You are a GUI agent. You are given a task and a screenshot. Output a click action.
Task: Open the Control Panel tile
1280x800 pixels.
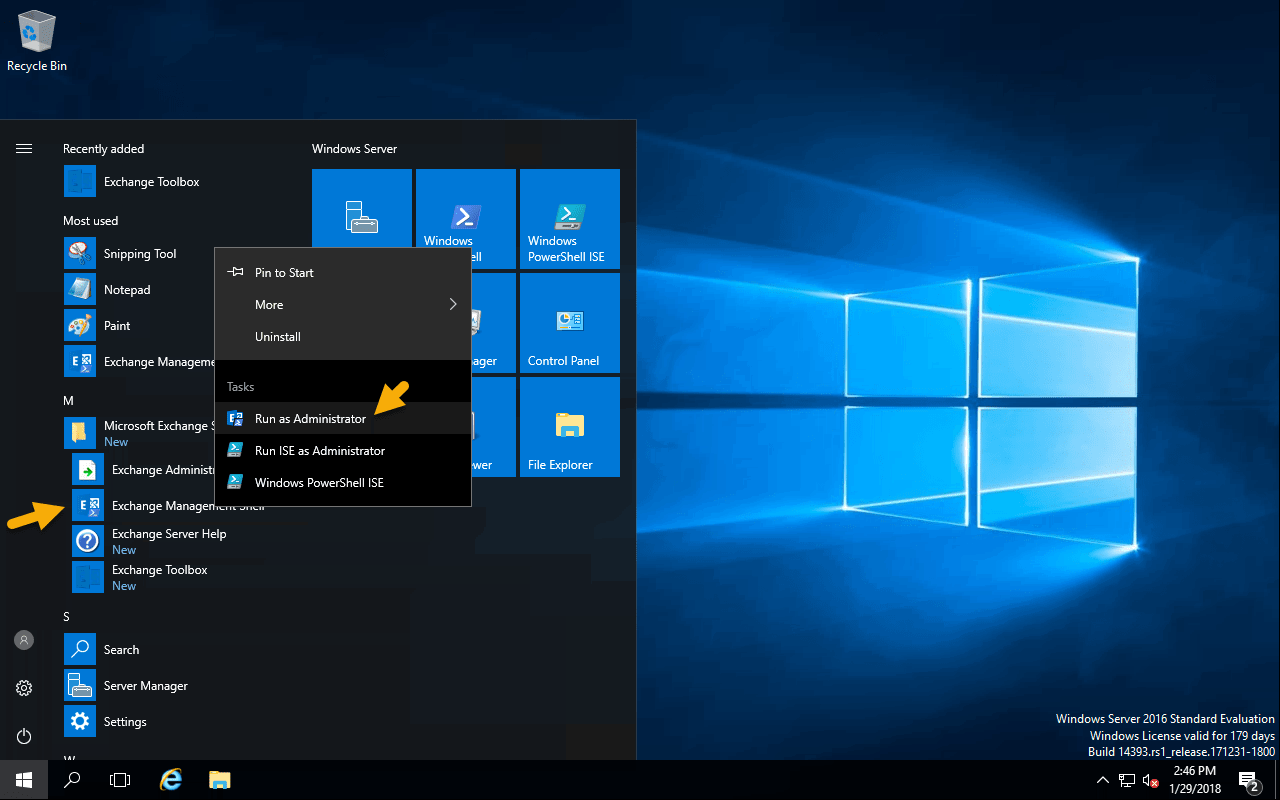[570, 323]
